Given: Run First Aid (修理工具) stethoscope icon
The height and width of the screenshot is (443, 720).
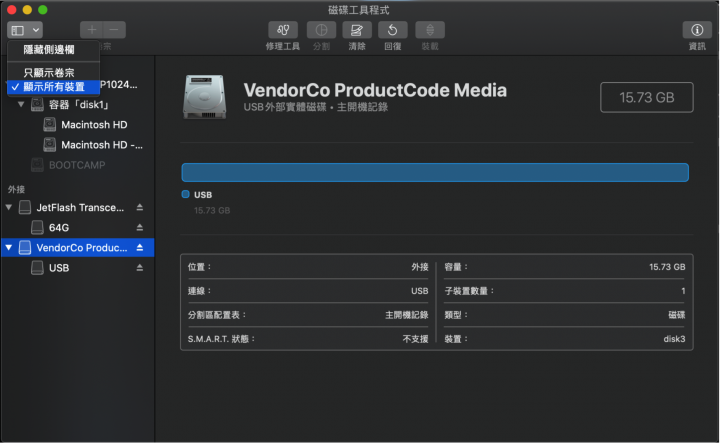Looking at the screenshot, I should 283,30.
